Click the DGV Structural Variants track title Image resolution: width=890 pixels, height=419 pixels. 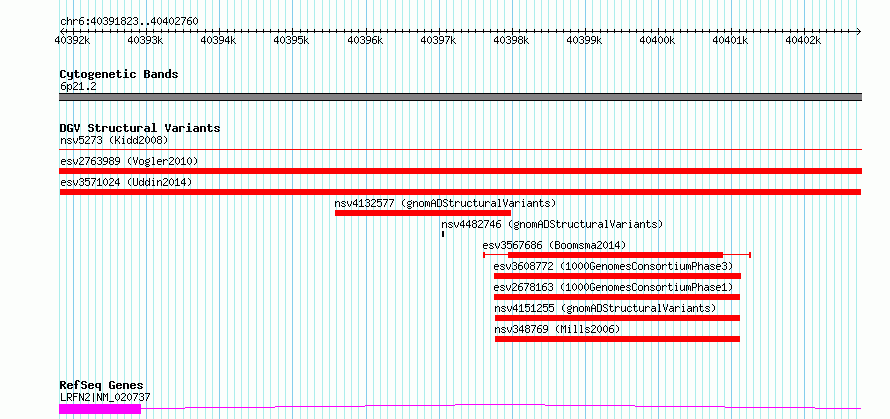click(x=140, y=128)
